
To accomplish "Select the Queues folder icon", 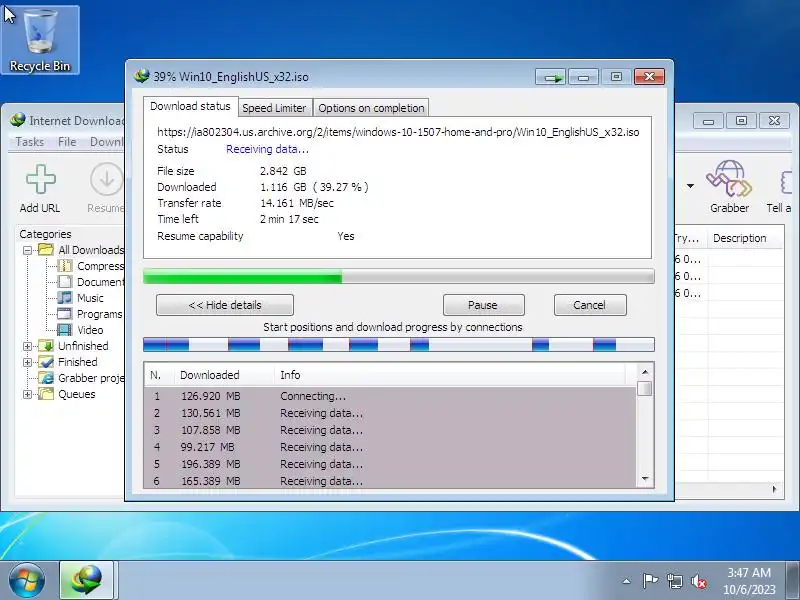I will tap(46, 394).
